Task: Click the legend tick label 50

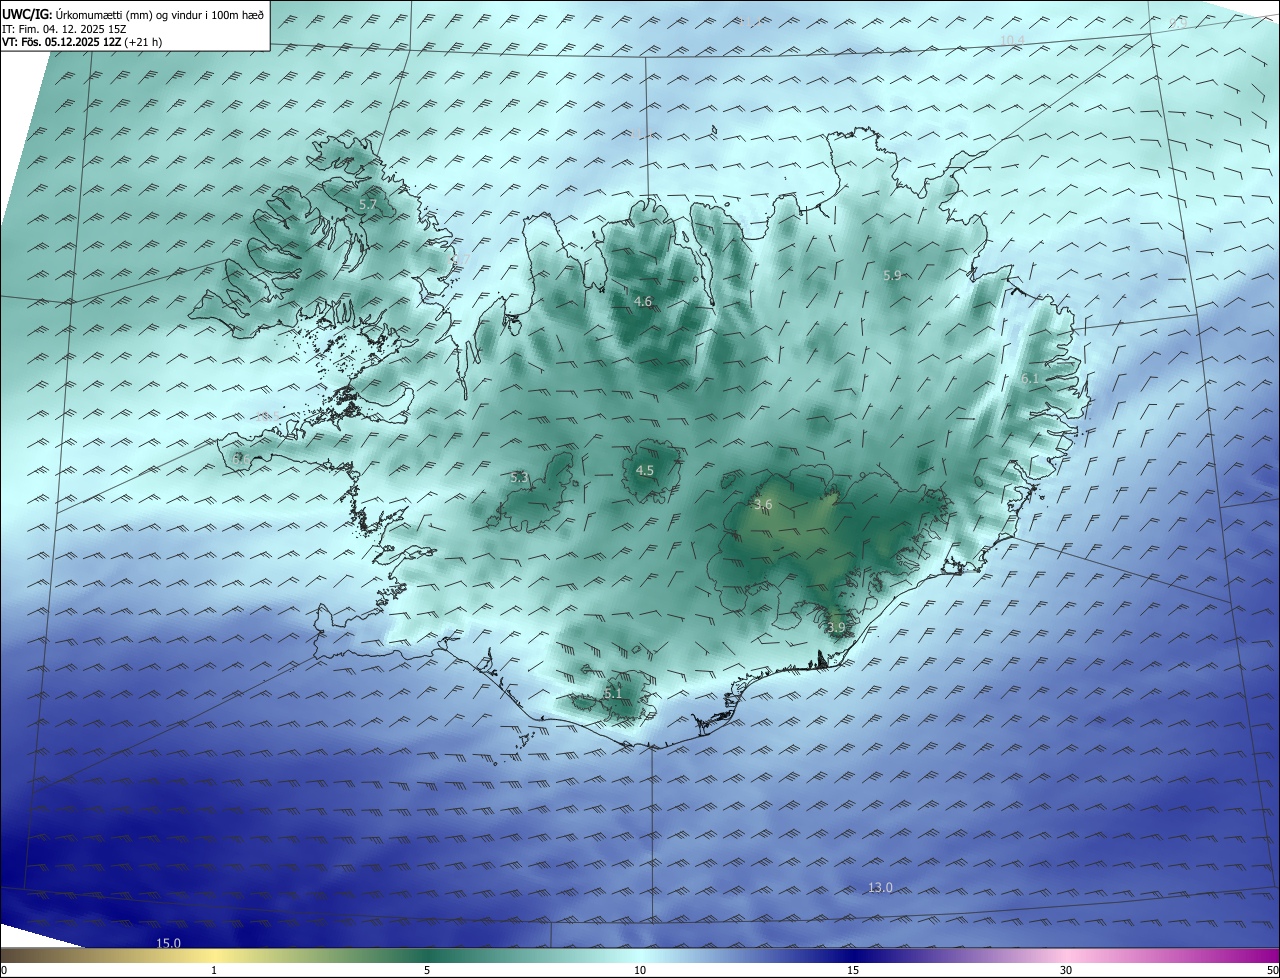Action: pyautogui.click(x=1272, y=970)
